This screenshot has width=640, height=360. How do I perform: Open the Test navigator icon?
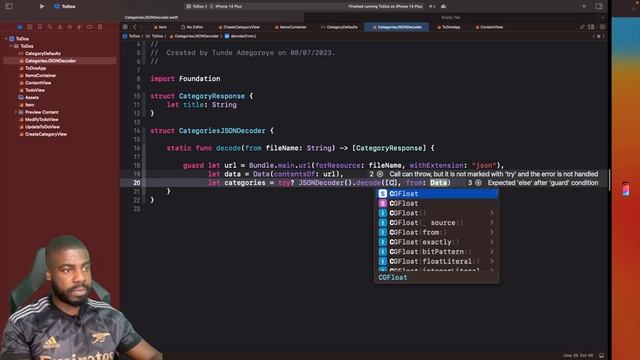pyautogui.click(x=69, y=27)
